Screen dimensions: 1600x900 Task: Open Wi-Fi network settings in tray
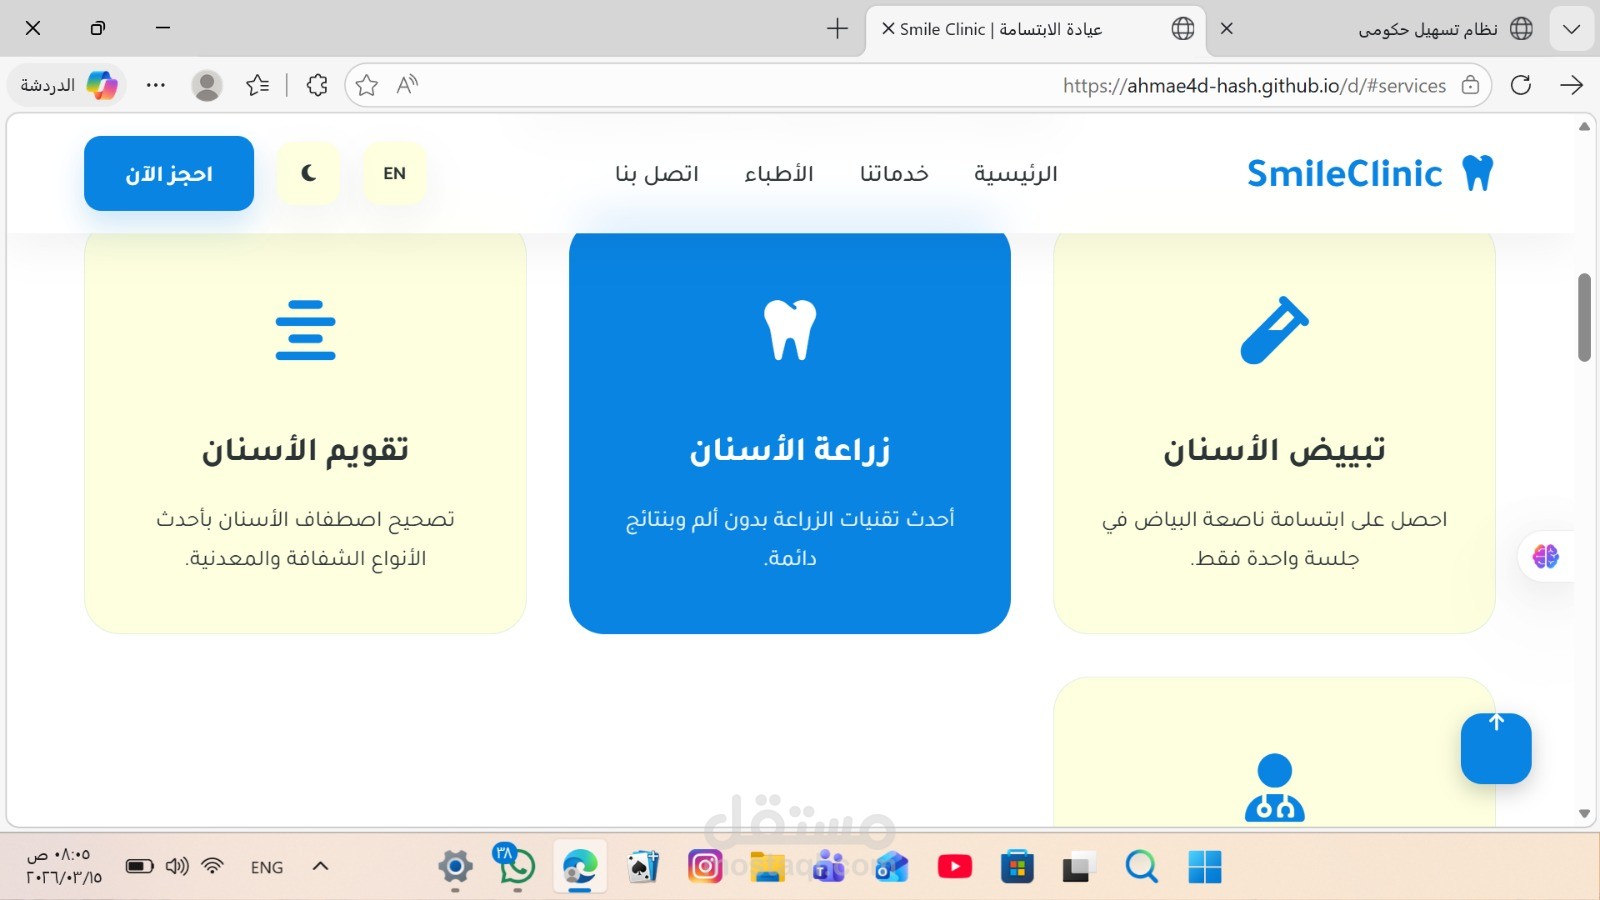pyautogui.click(x=212, y=866)
